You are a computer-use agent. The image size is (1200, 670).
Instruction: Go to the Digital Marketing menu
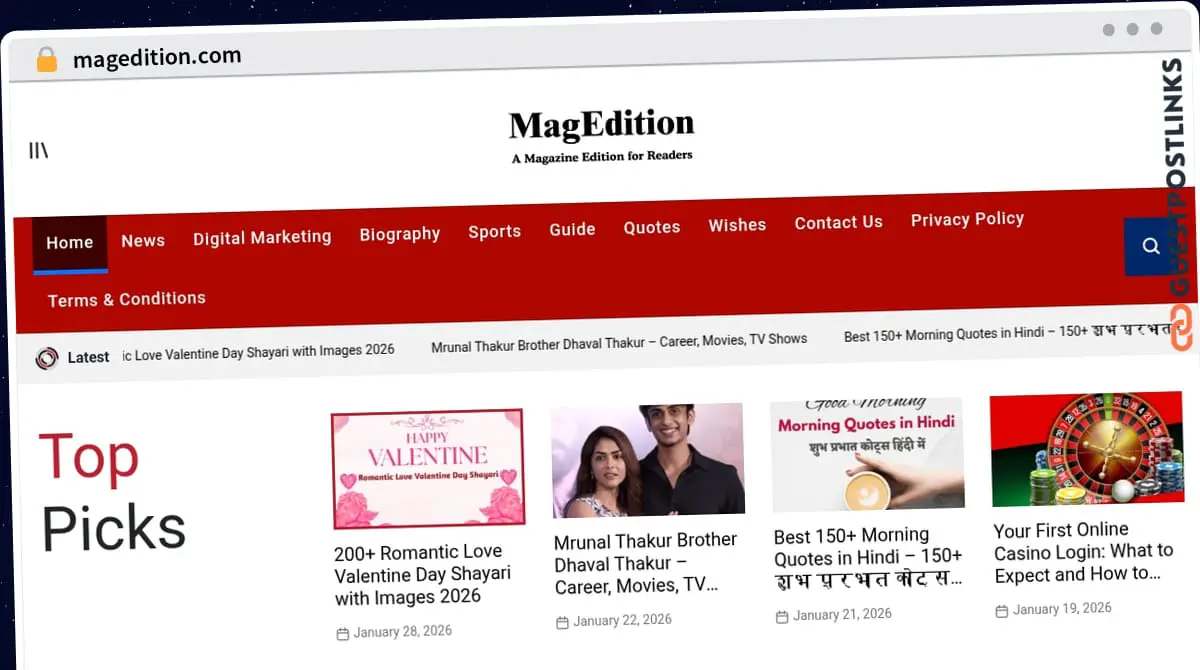pos(262,237)
